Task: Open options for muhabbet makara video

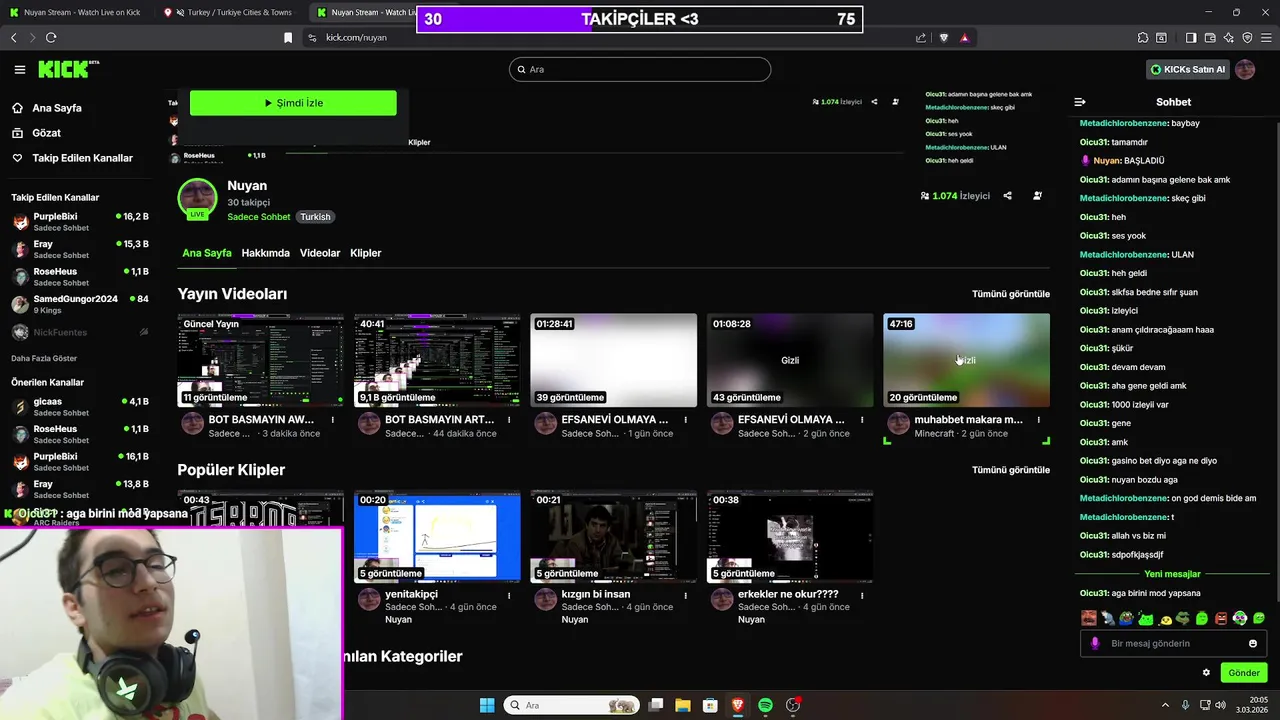Action: (x=1039, y=420)
